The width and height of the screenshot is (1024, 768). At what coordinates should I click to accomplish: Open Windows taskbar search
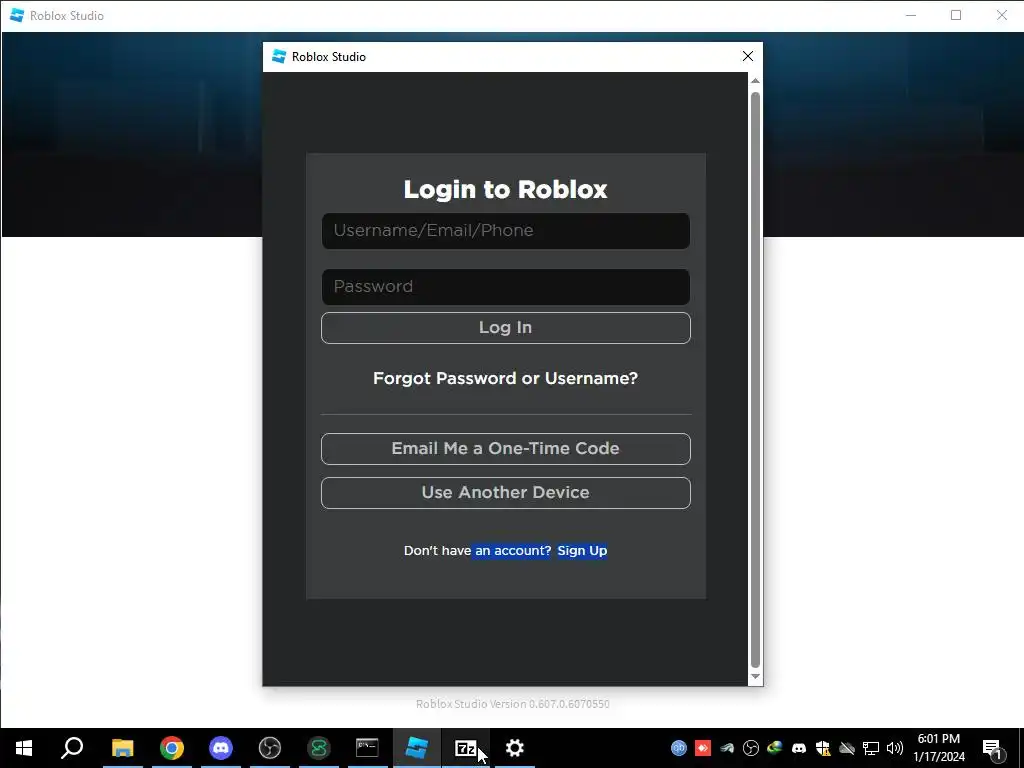(x=72, y=748)
